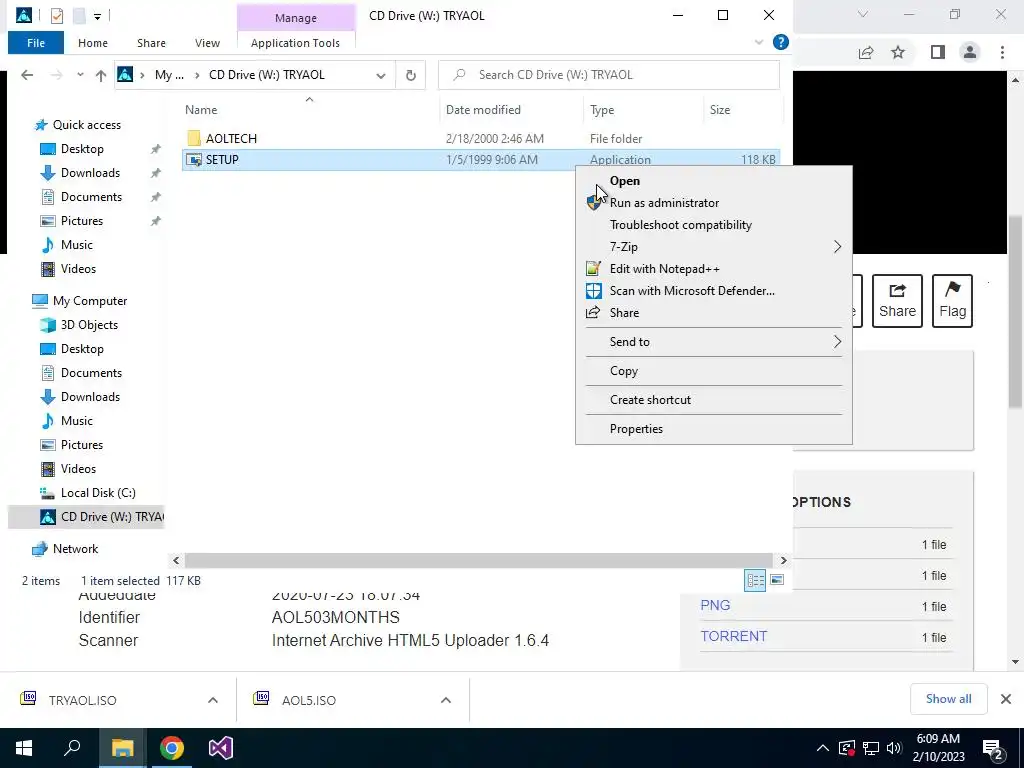Open Videos under My Computer

78,469
